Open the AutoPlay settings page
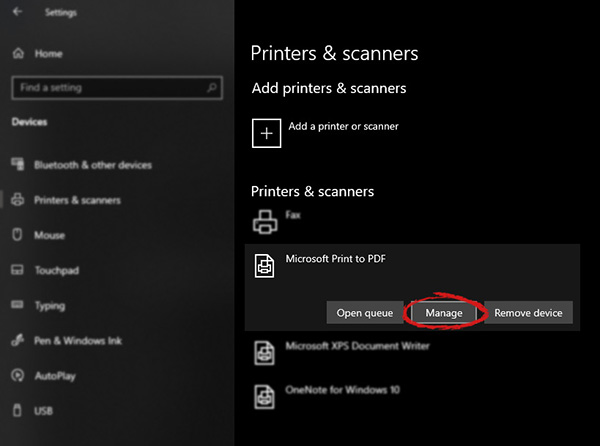 (55, 376)
